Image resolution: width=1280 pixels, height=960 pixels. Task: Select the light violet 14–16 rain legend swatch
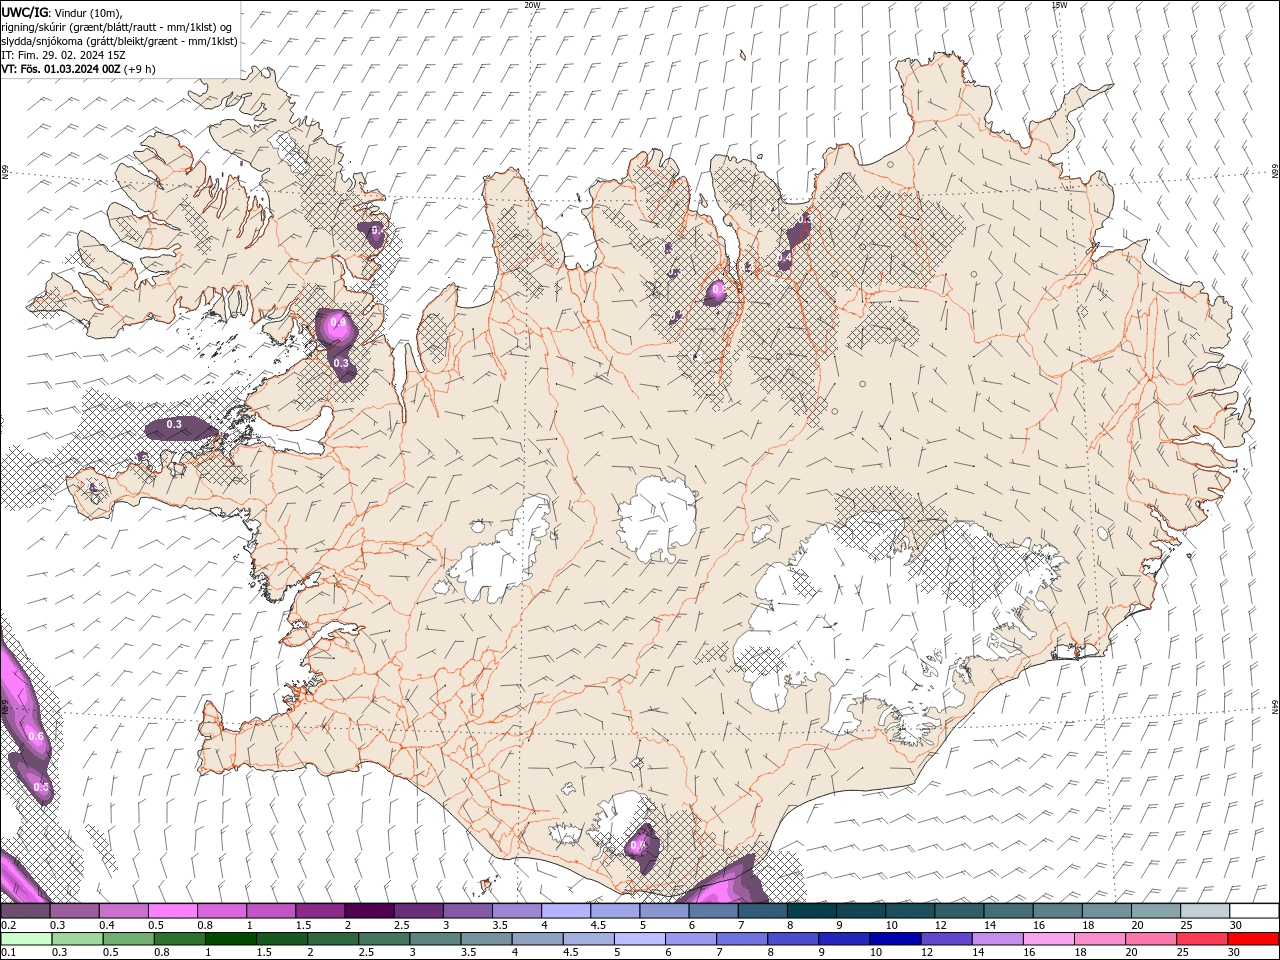(x=997, y=939)
